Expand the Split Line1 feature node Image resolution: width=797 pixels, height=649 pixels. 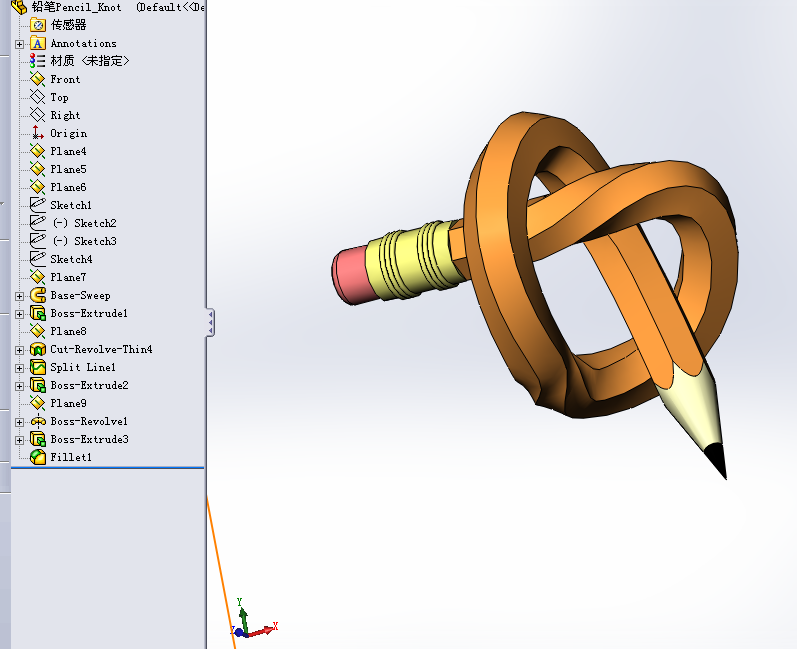pos(19,368)
